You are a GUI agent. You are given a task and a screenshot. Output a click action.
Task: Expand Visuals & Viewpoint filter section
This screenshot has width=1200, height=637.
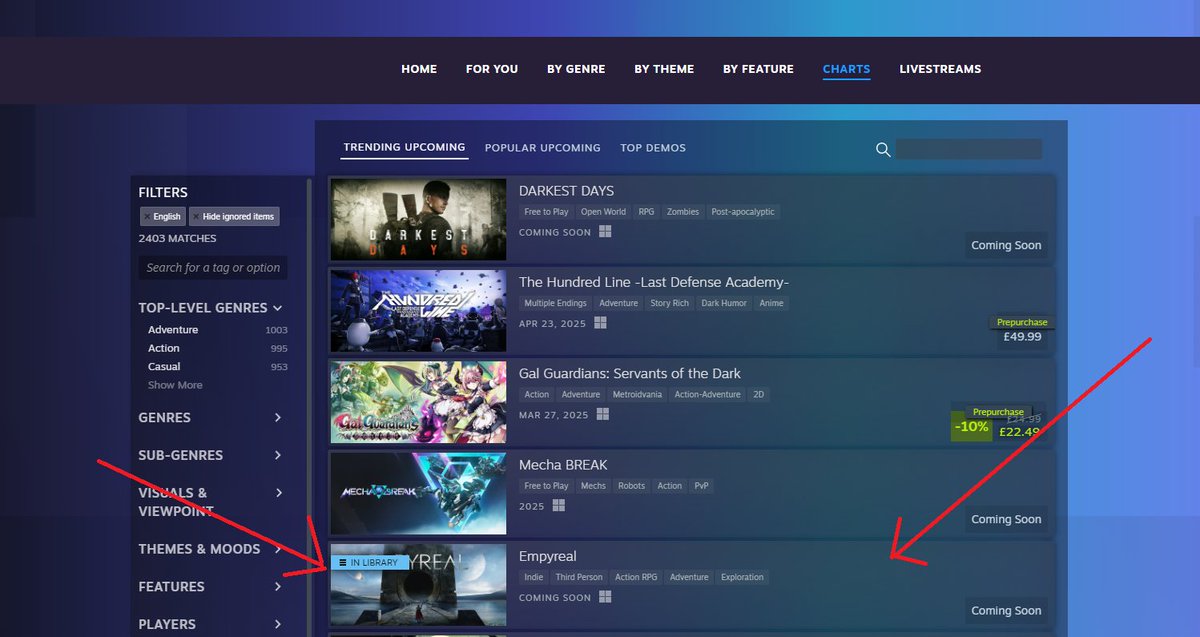278,493
